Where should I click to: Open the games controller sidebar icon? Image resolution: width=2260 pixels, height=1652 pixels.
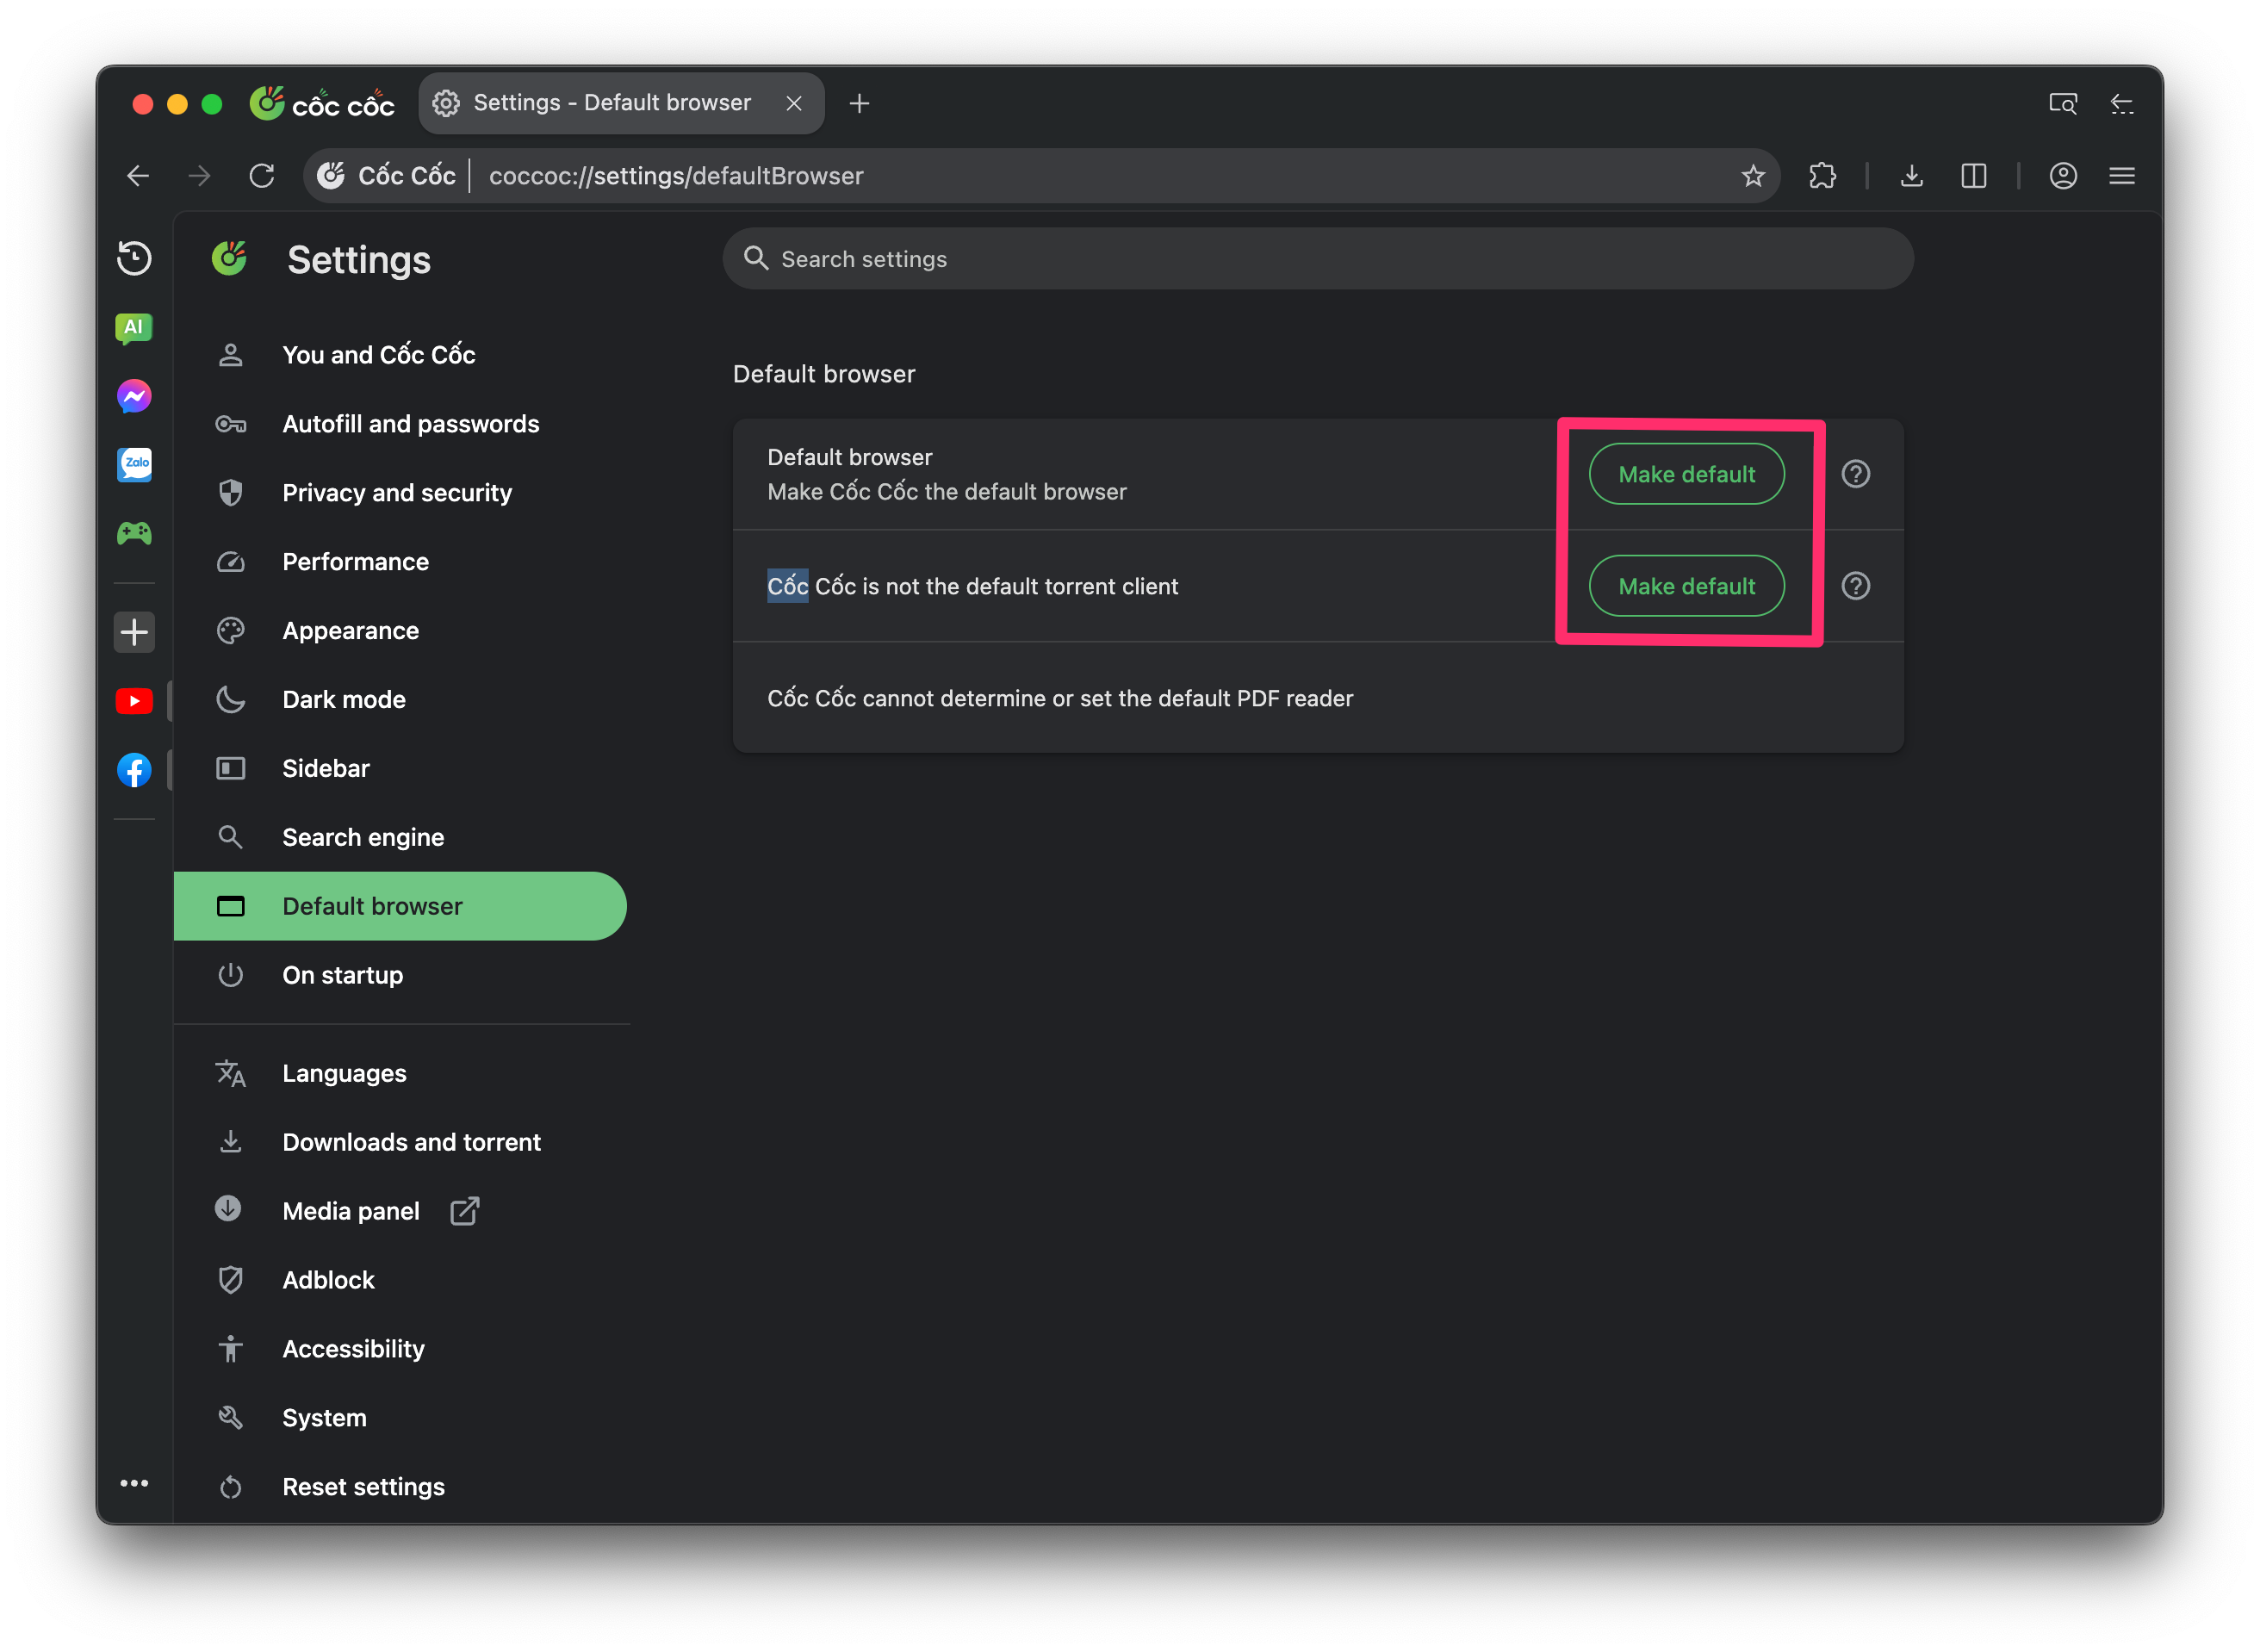tap(134, 533)
